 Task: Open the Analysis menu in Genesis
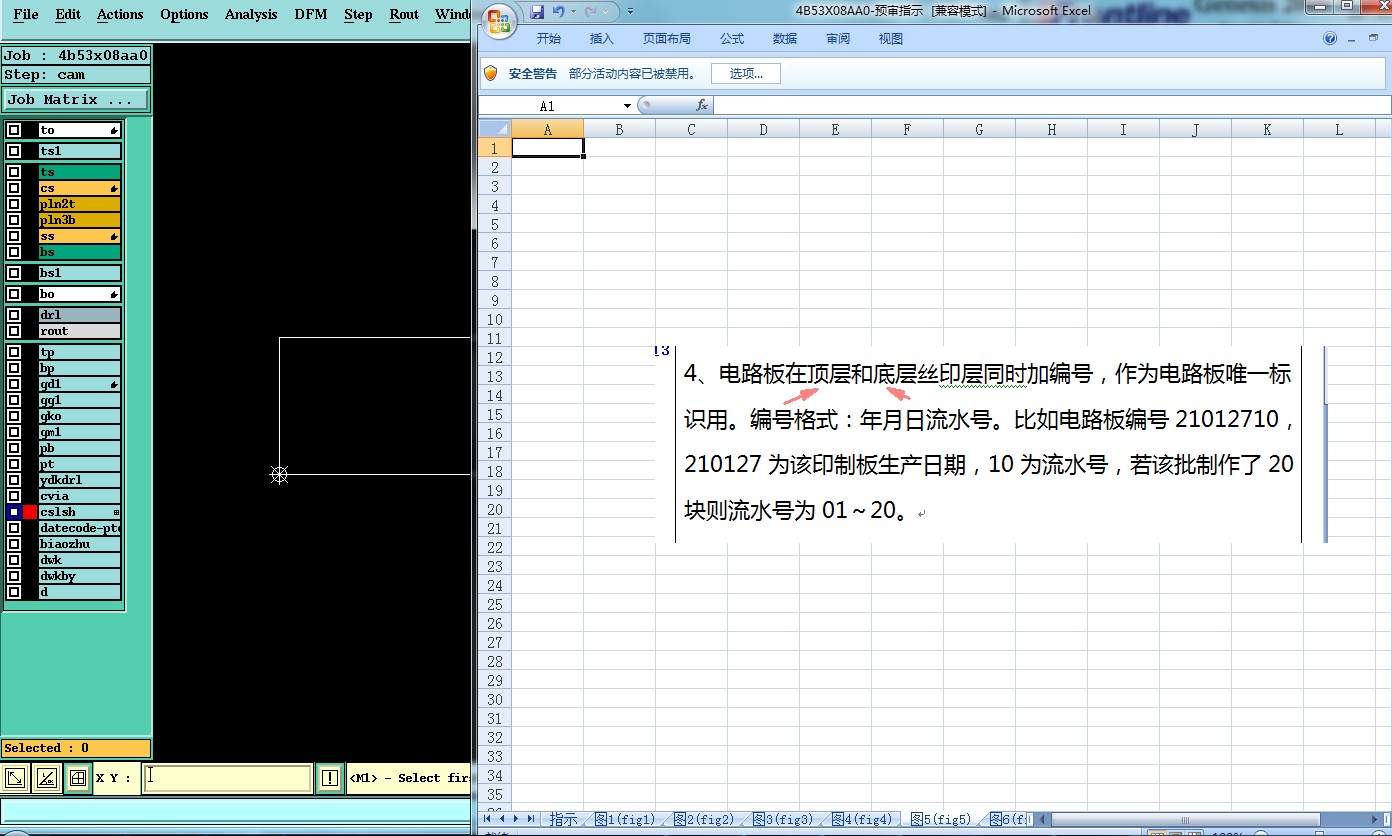pyautogui.click(x=251, y=14)
